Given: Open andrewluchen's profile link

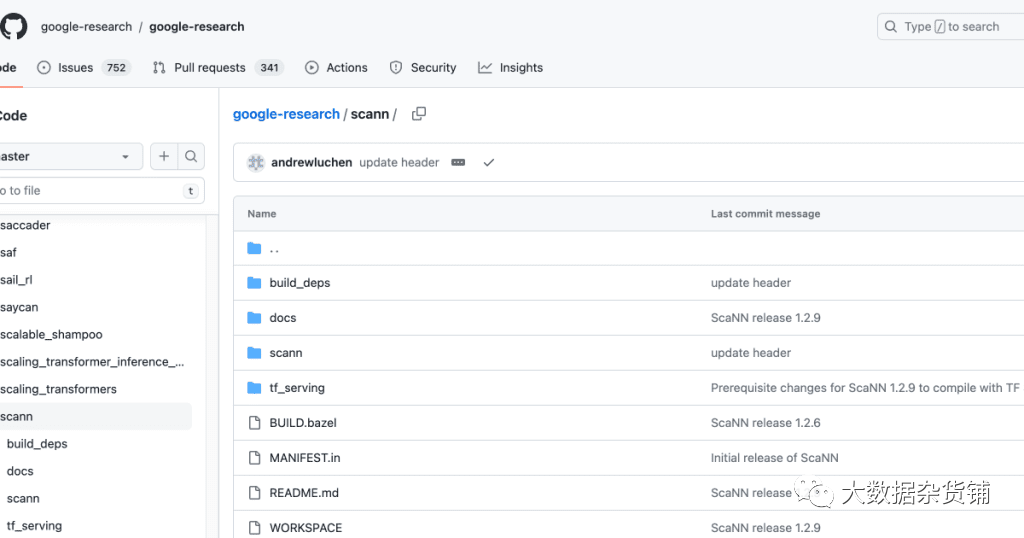Looking at the screenshot, I should click(x=312, y=163).
